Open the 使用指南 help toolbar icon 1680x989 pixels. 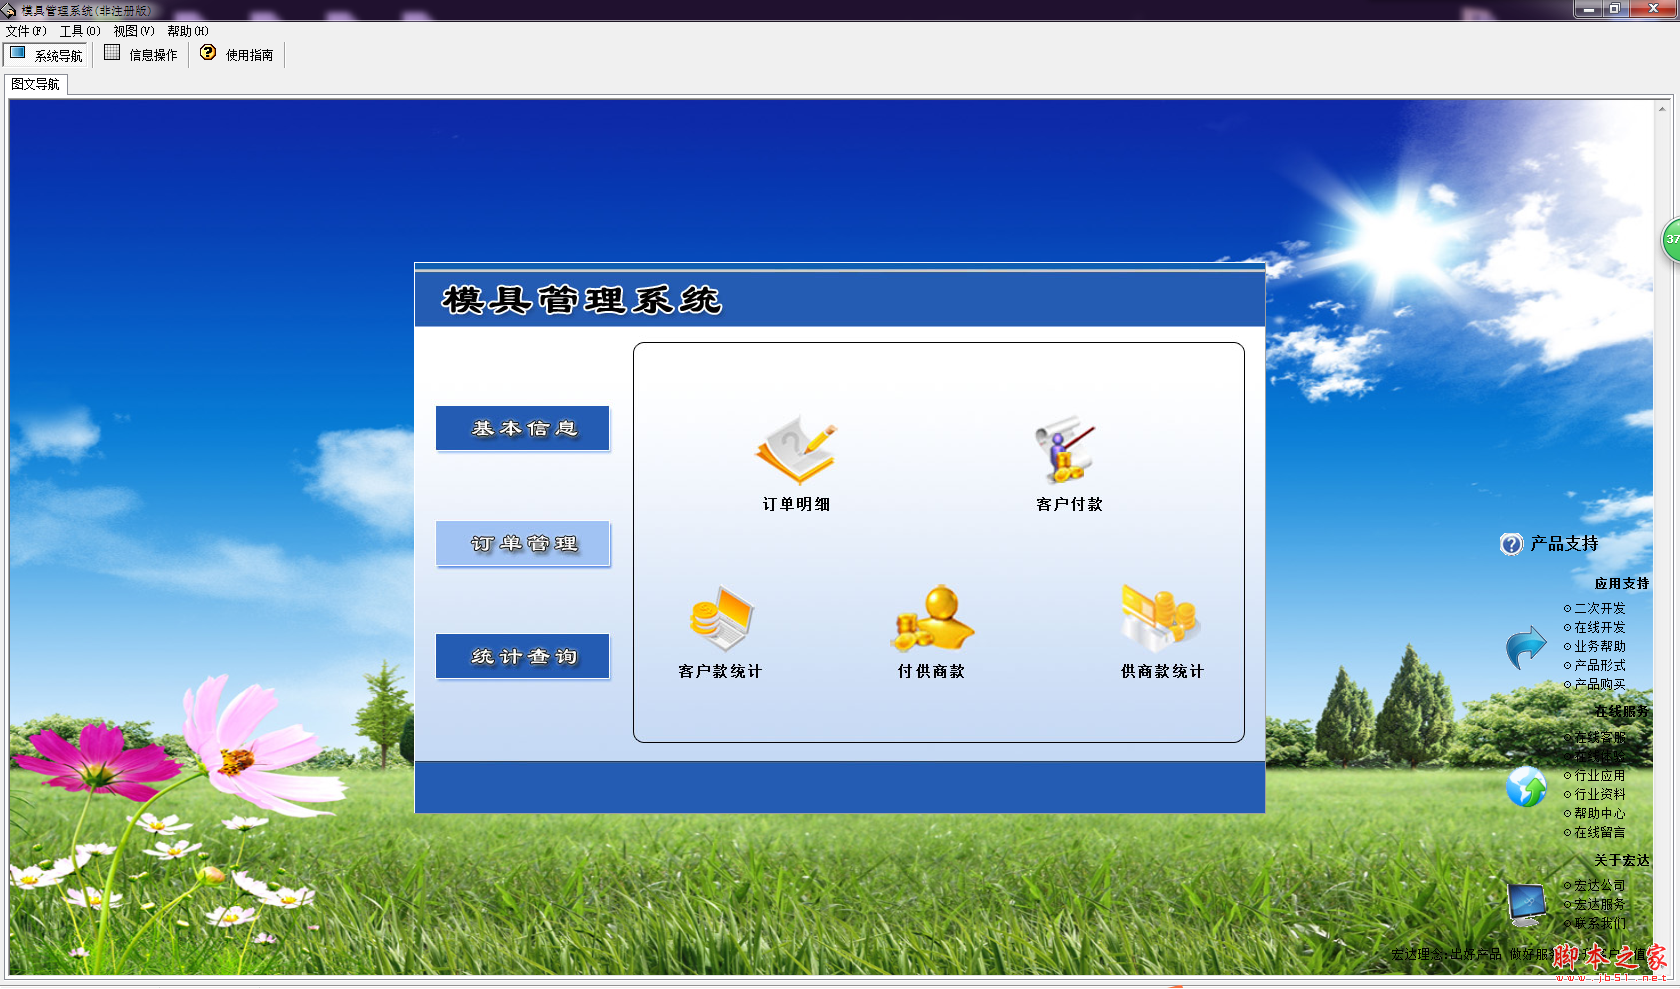tap(237, 54)
